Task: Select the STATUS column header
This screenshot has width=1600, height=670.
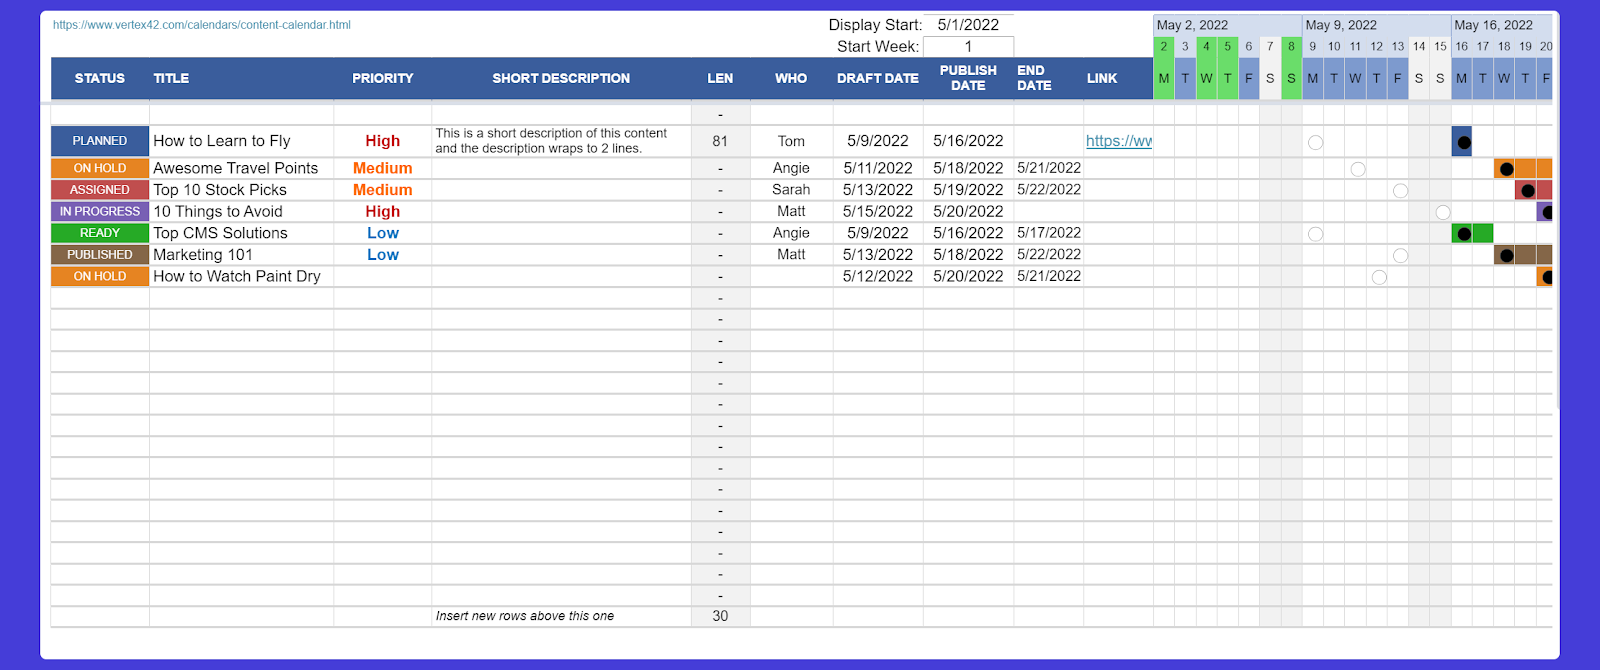Action: point(100,78)
